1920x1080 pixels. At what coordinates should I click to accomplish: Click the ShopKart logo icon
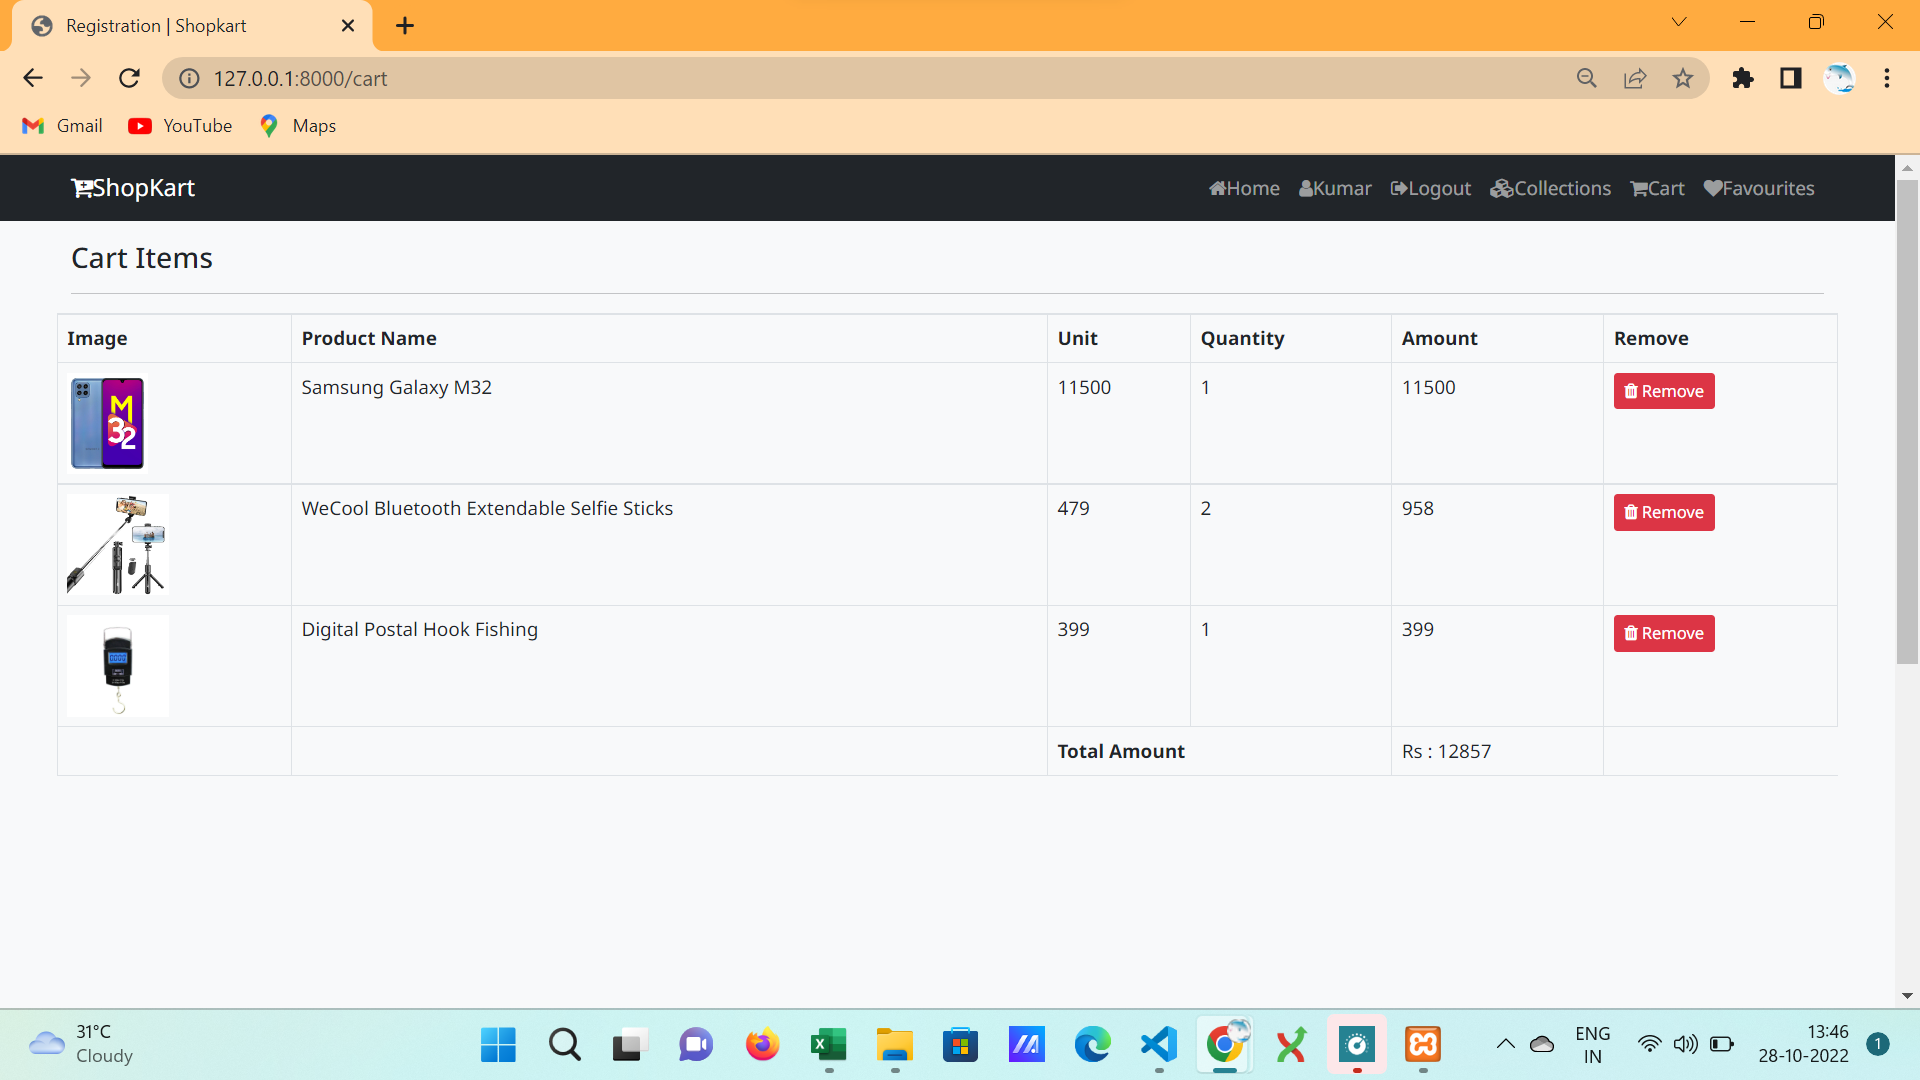point(81,188)
